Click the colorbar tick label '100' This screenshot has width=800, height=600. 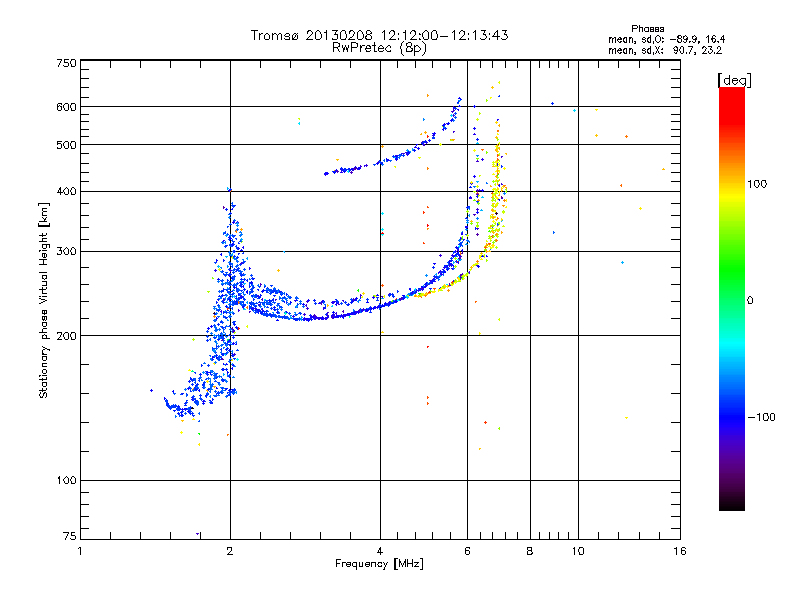point(757,184)
